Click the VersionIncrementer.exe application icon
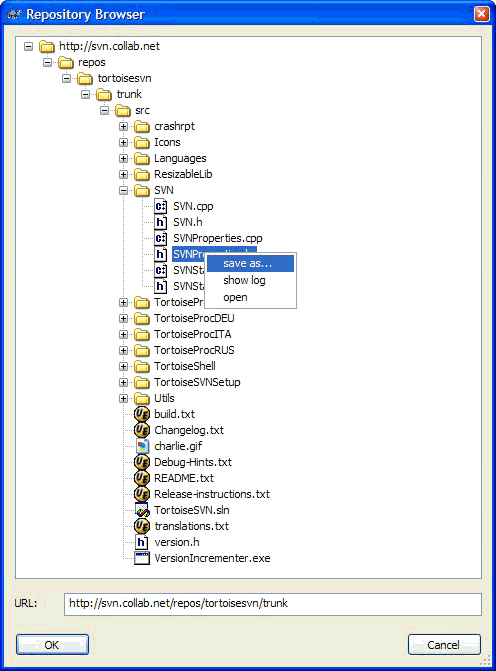This screenshot has height=671, width=496. click(142, 558)
